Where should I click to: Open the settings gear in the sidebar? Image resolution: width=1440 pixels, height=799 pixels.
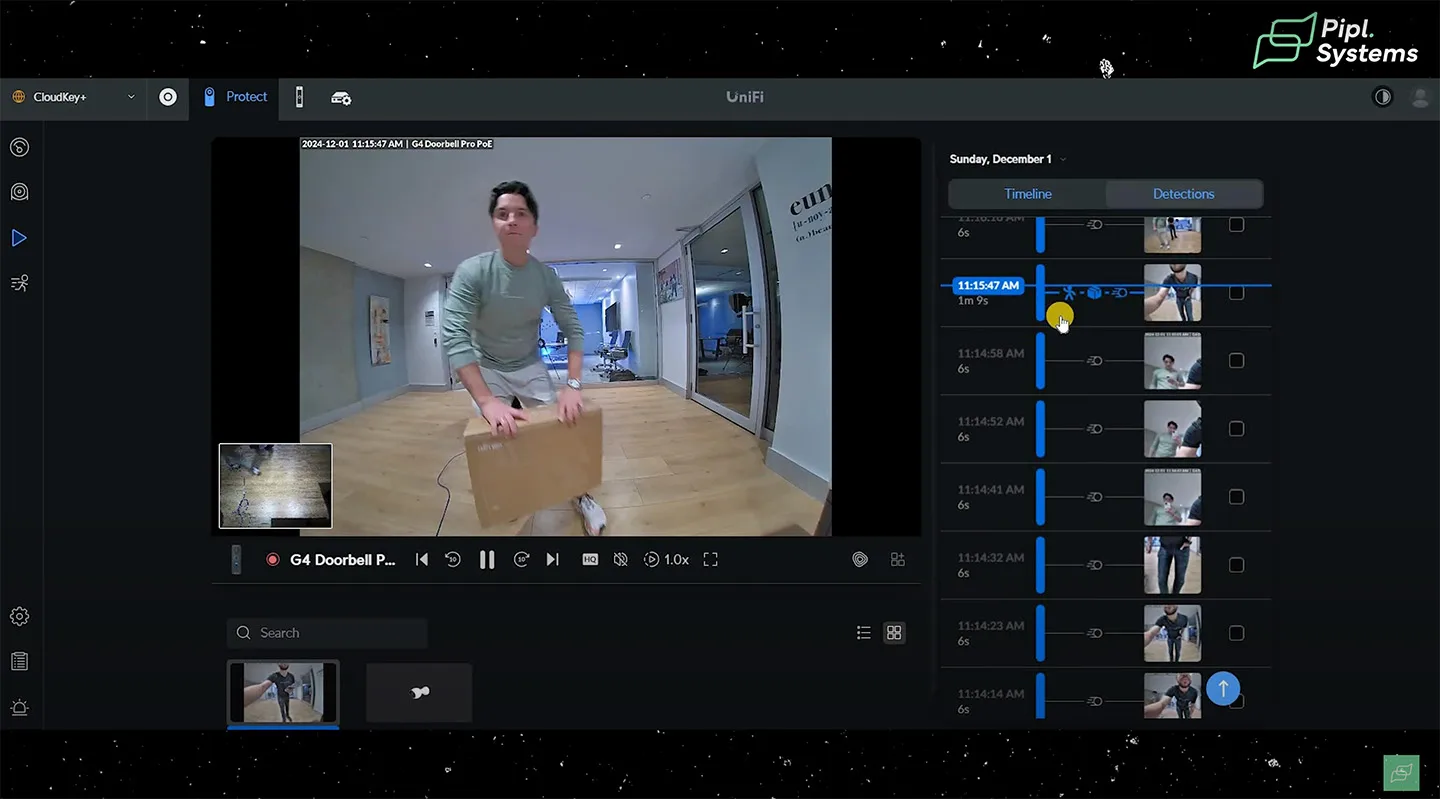coord(19,616)
